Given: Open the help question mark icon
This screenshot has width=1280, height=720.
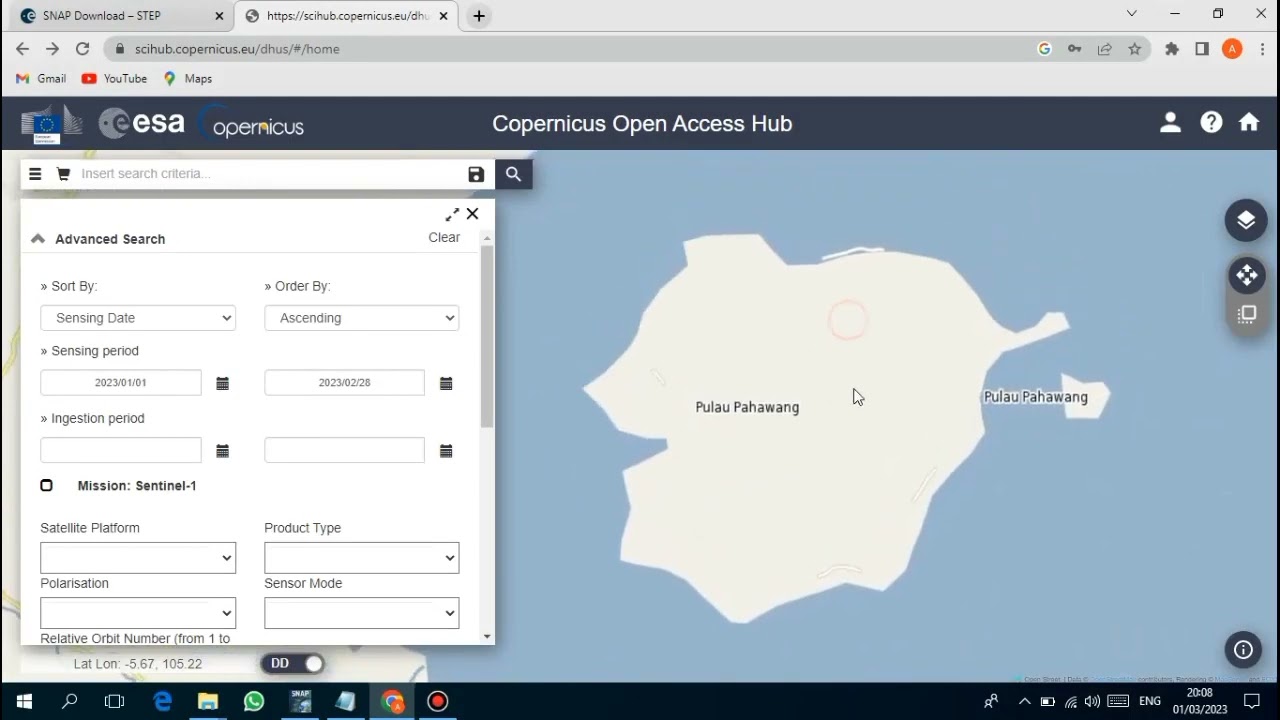Looking at the screenshot, I should point(1211,123).
